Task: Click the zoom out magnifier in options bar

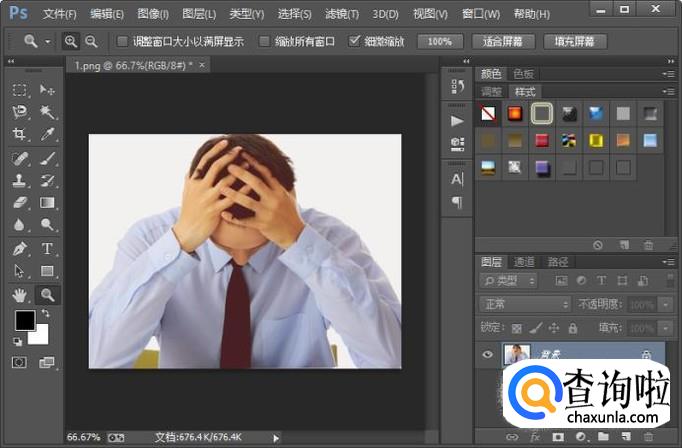Action: coord(91,41)
